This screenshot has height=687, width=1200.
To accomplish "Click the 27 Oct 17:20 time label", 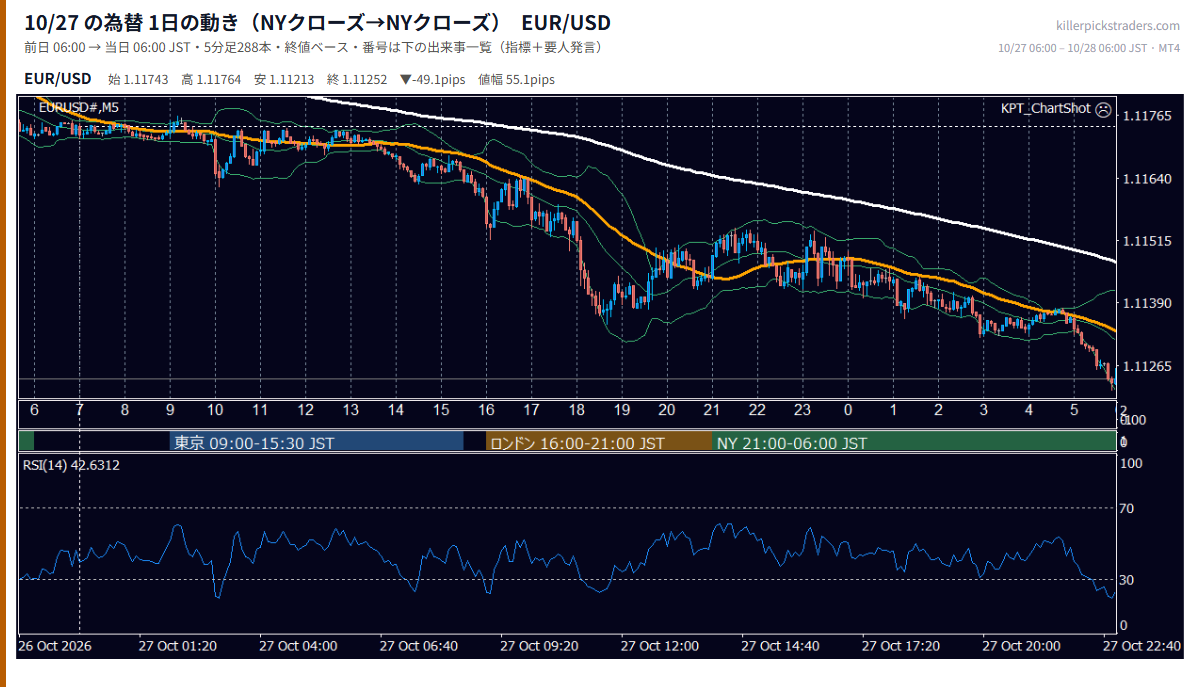I will (x=901, y=646).
